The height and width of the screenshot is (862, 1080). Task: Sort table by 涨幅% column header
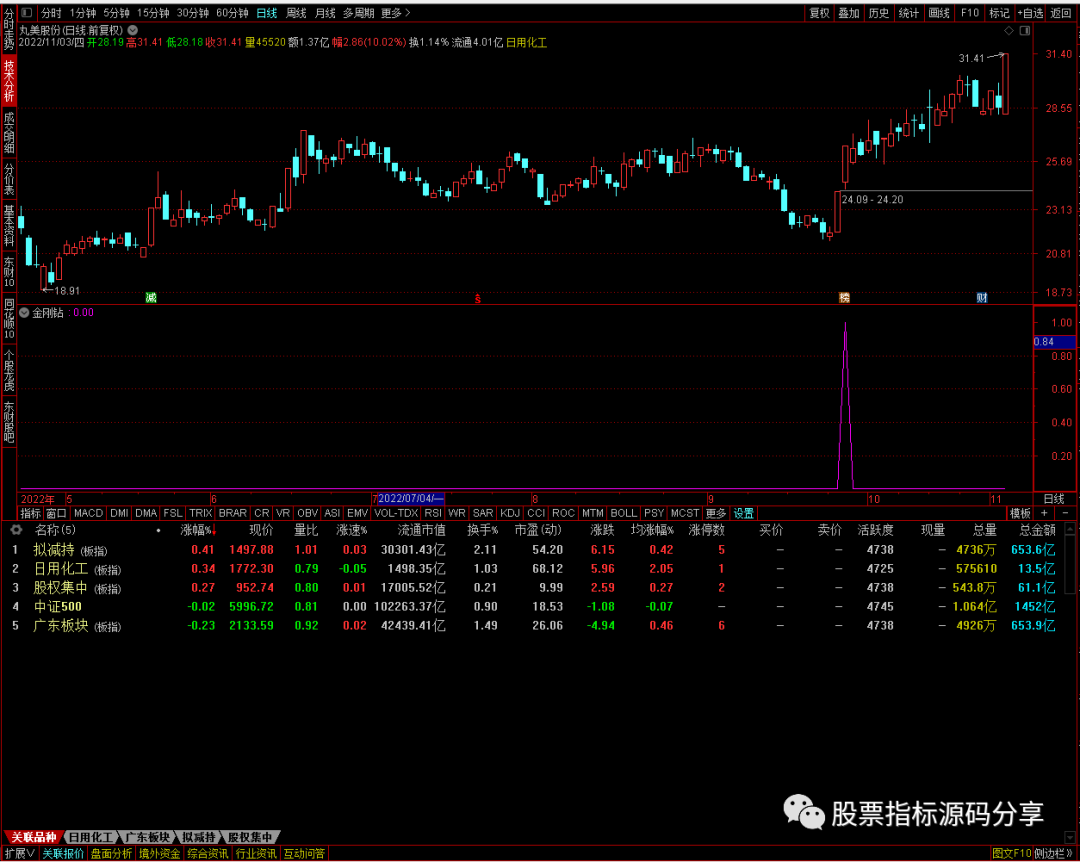(x=198, y=531)
